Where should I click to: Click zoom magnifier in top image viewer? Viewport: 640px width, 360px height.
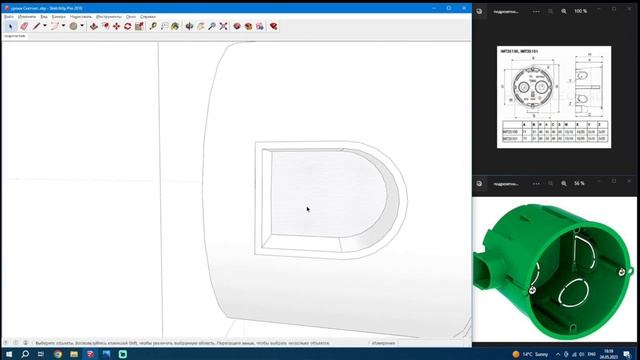pos(564,11)
